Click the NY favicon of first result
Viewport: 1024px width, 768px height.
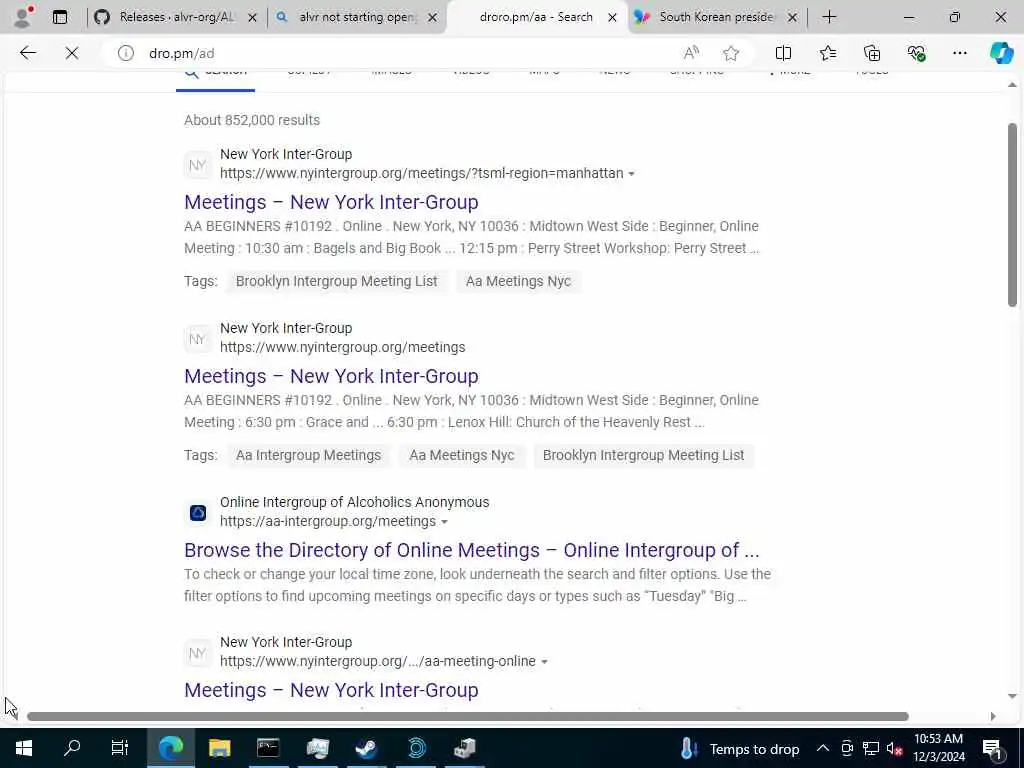pyautogui.click(x=198, y=165)
